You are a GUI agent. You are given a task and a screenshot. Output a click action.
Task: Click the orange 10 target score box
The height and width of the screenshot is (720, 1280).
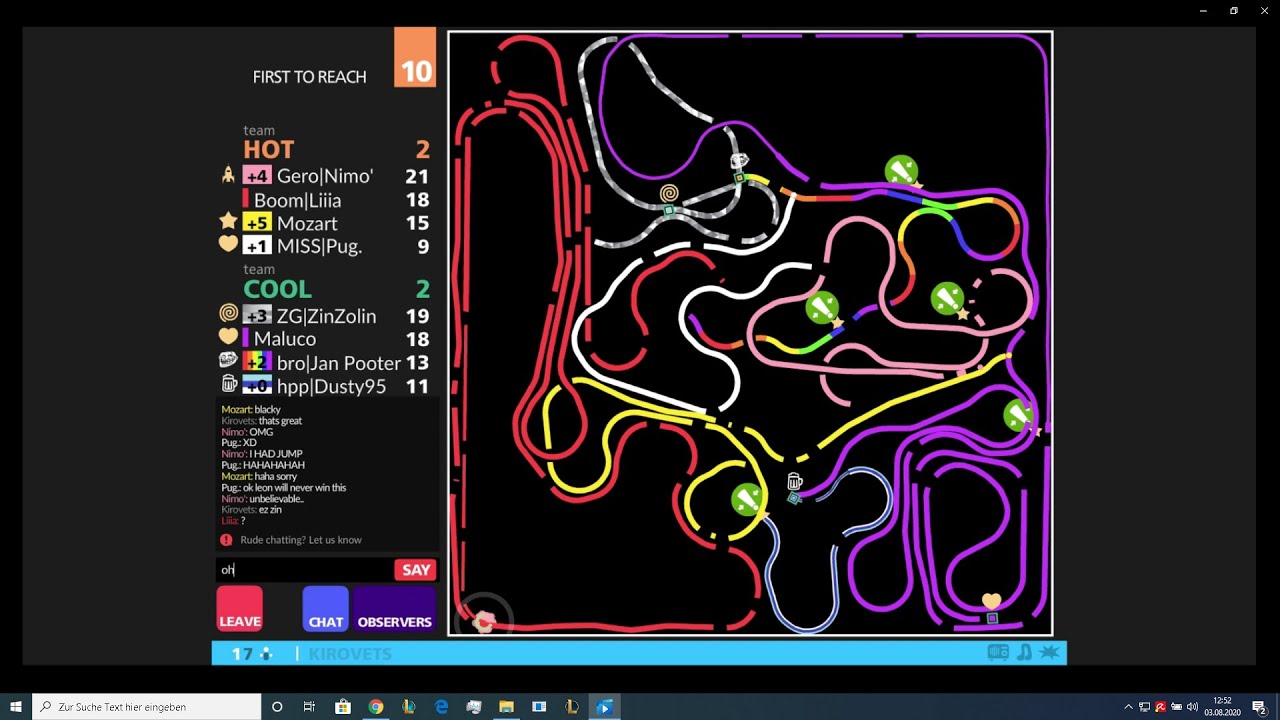click(415, 58)
